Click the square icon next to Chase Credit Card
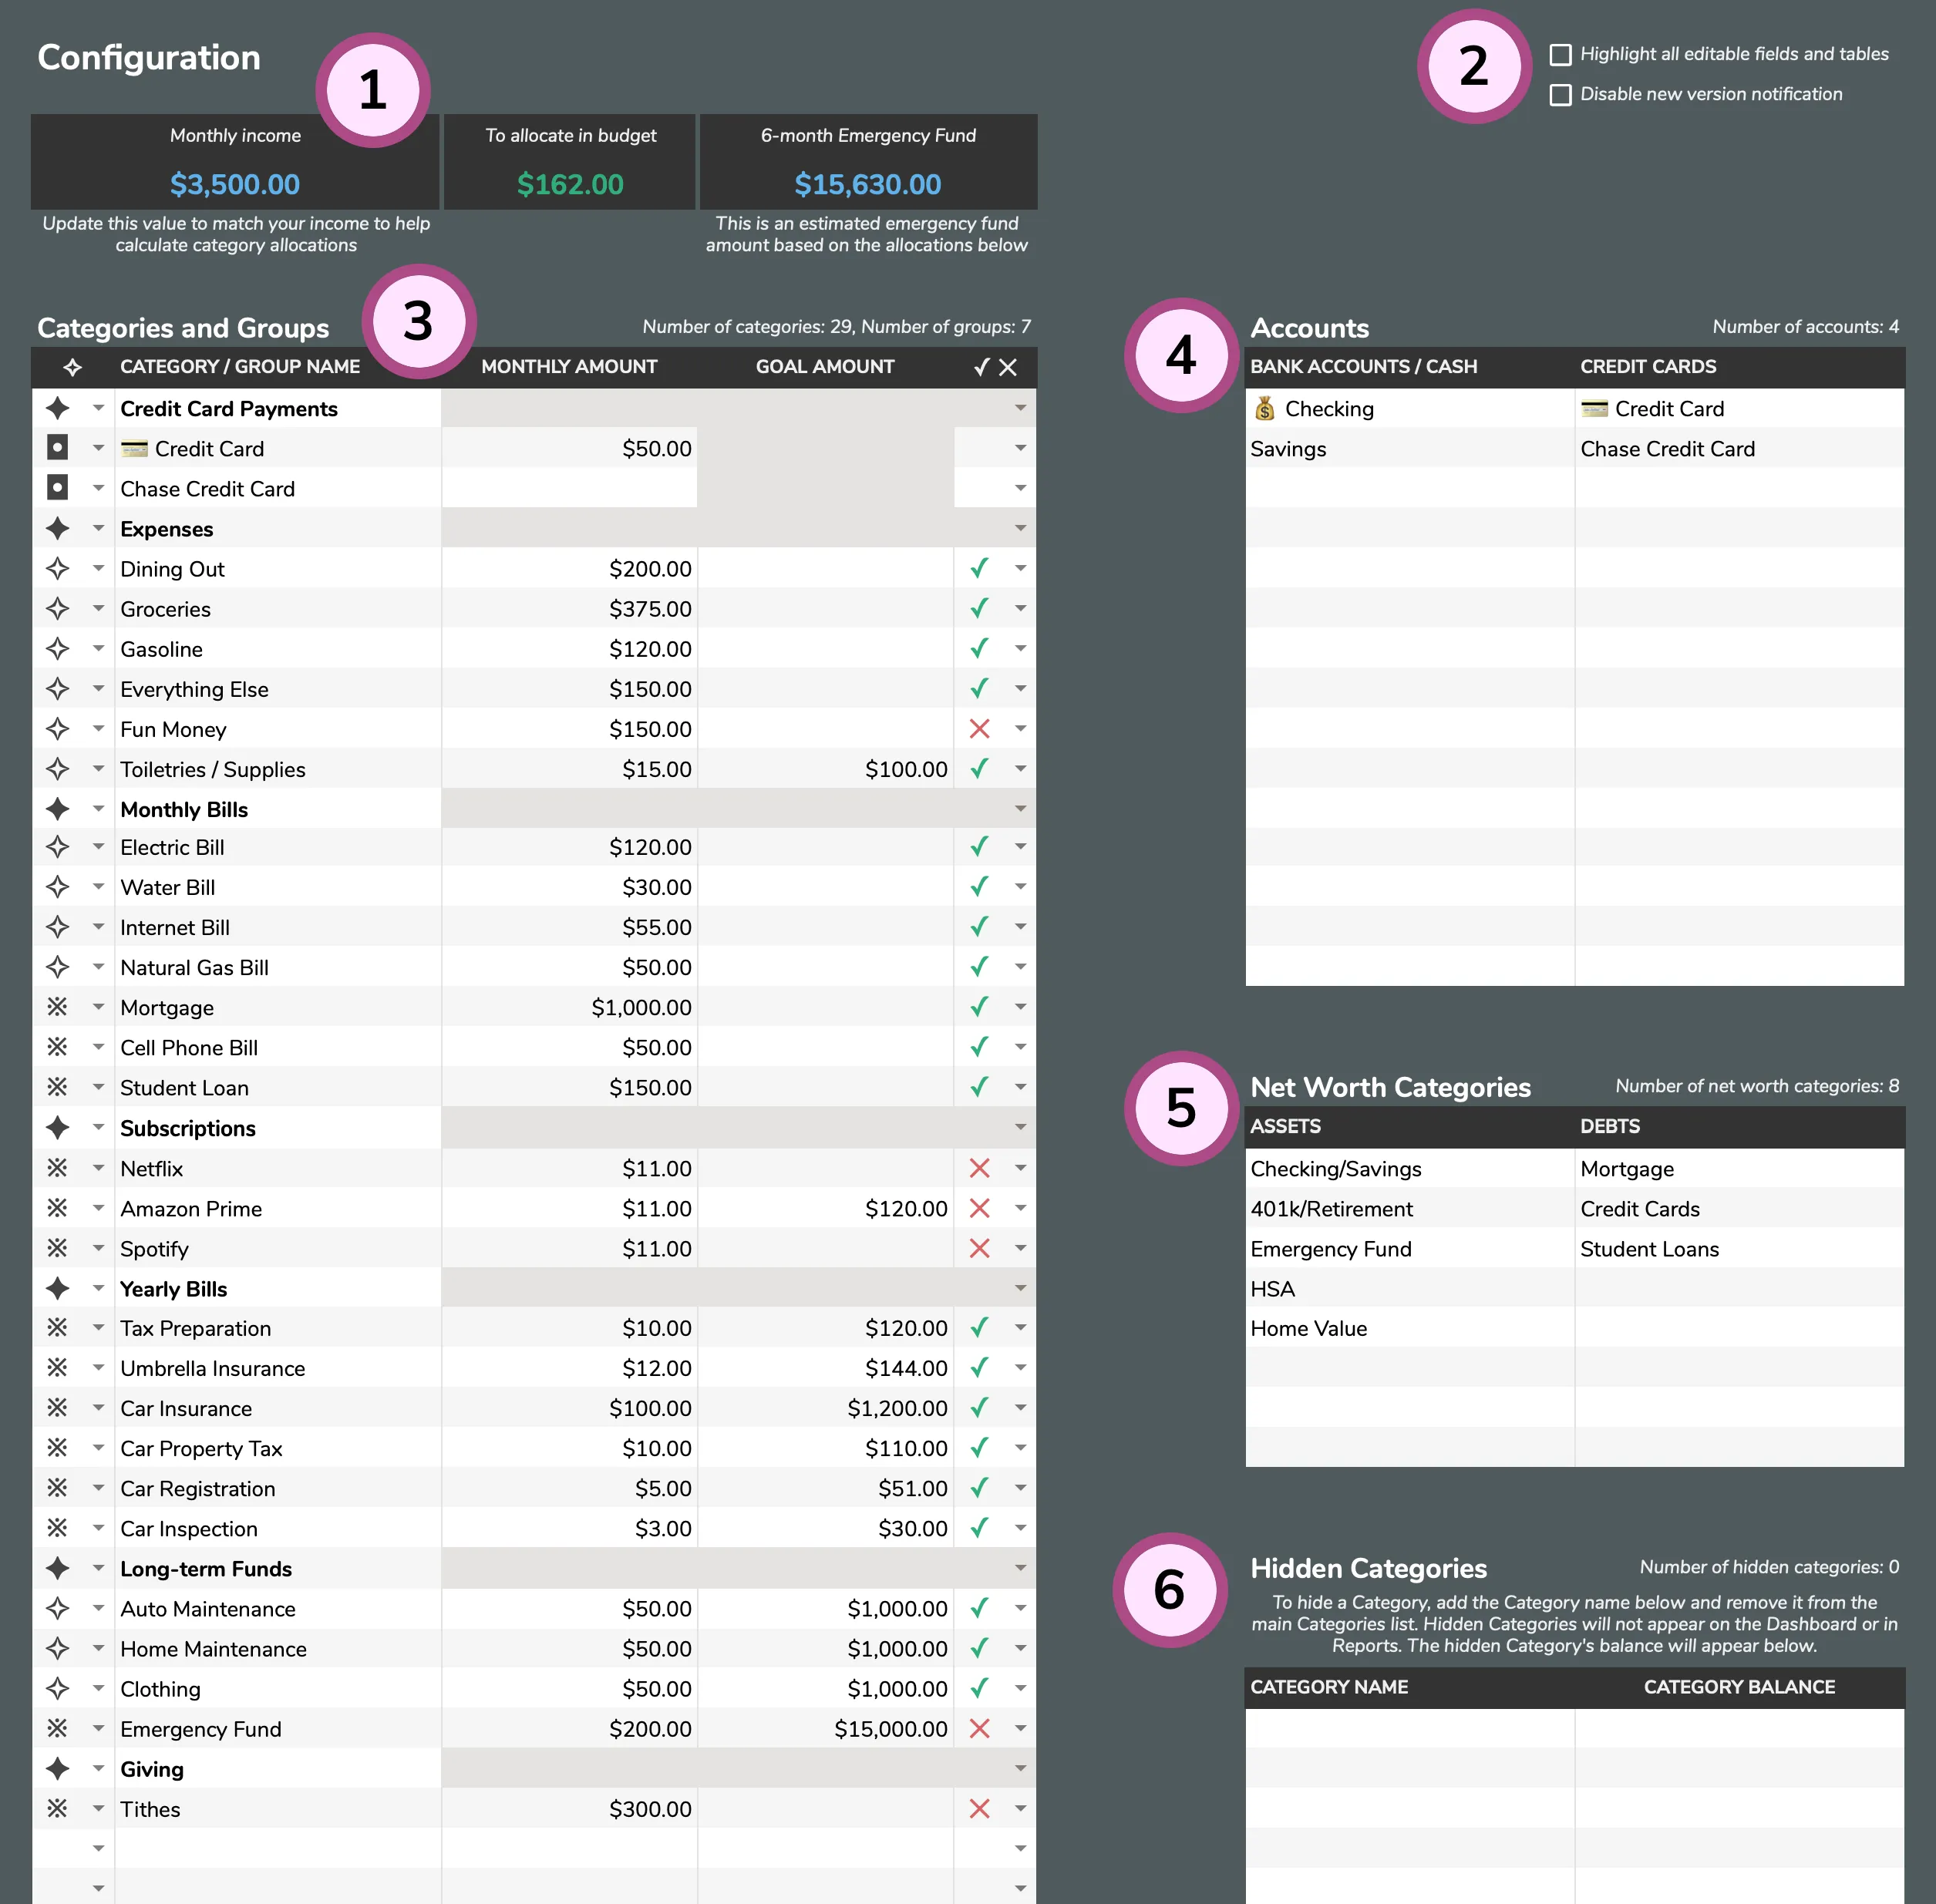 (57, 488)
